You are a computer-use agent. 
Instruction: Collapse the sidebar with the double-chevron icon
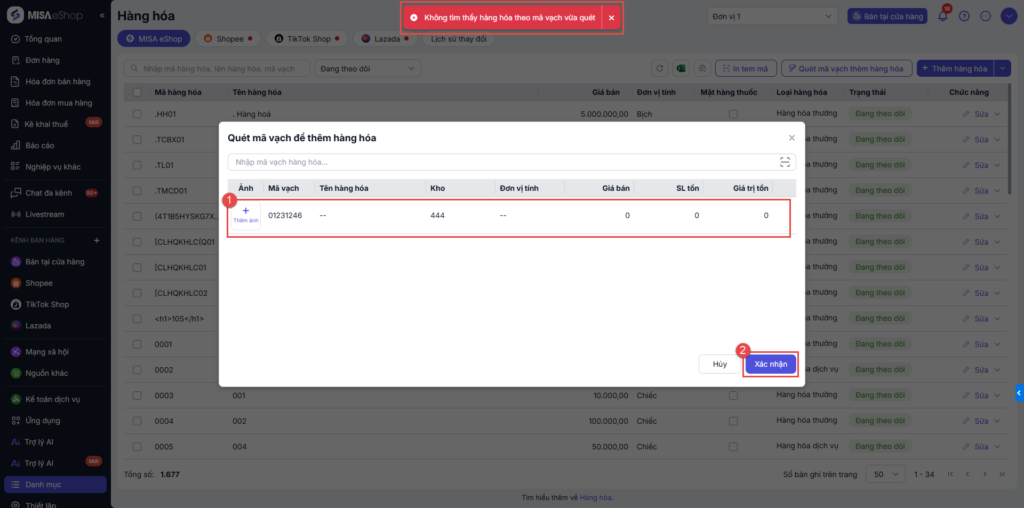(x=102, y=15)
